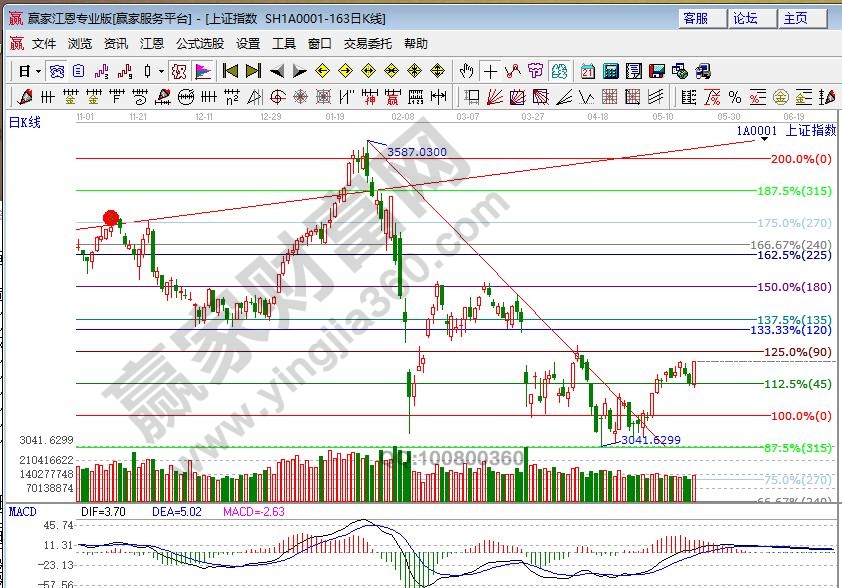Screen dimensions: 842x588
Task: Select the Gann fan lines tool
Action: click(x=494, y=97)
